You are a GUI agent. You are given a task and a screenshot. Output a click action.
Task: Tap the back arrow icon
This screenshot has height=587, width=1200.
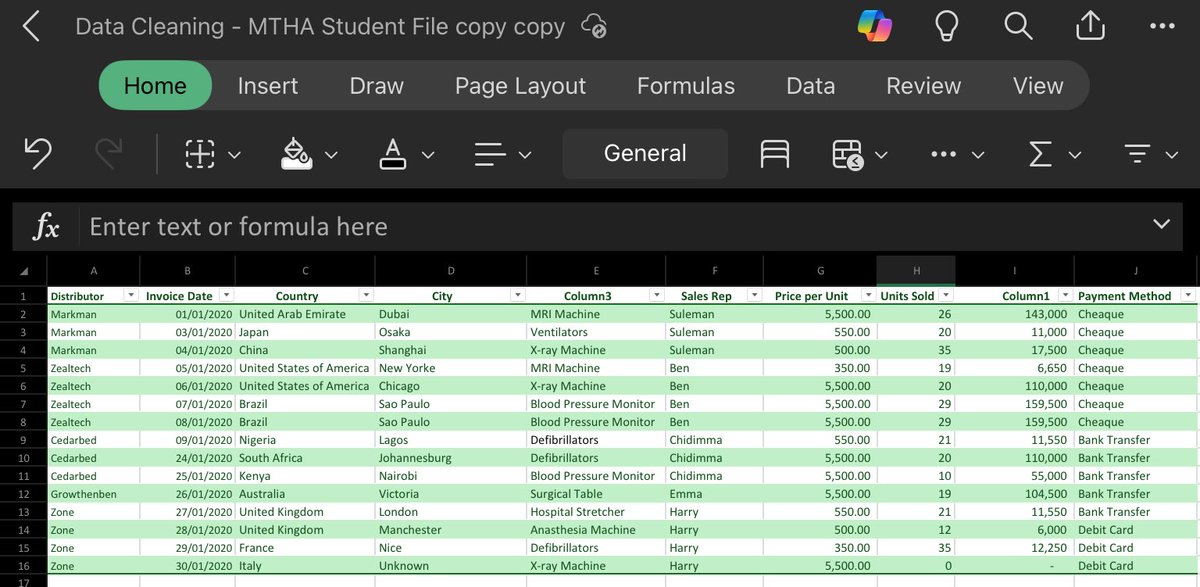point(31,27)
